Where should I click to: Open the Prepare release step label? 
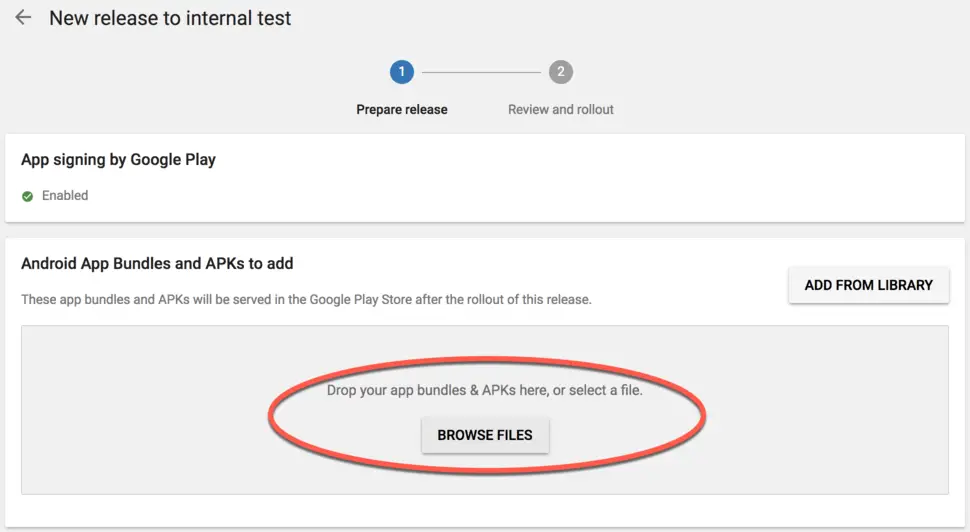[401, 109]
